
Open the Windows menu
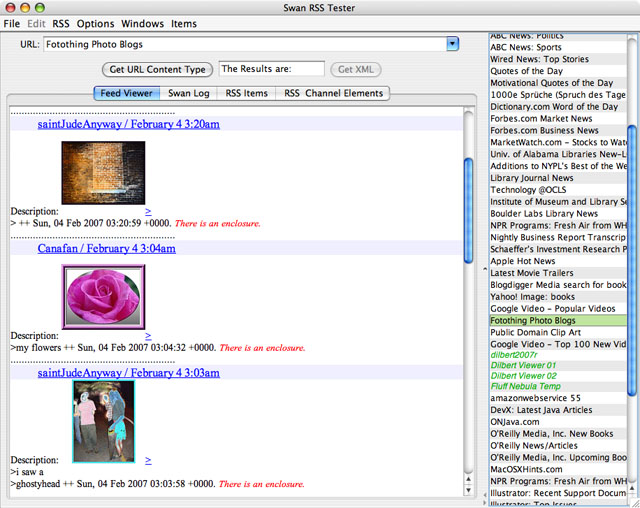click(142, 23)
